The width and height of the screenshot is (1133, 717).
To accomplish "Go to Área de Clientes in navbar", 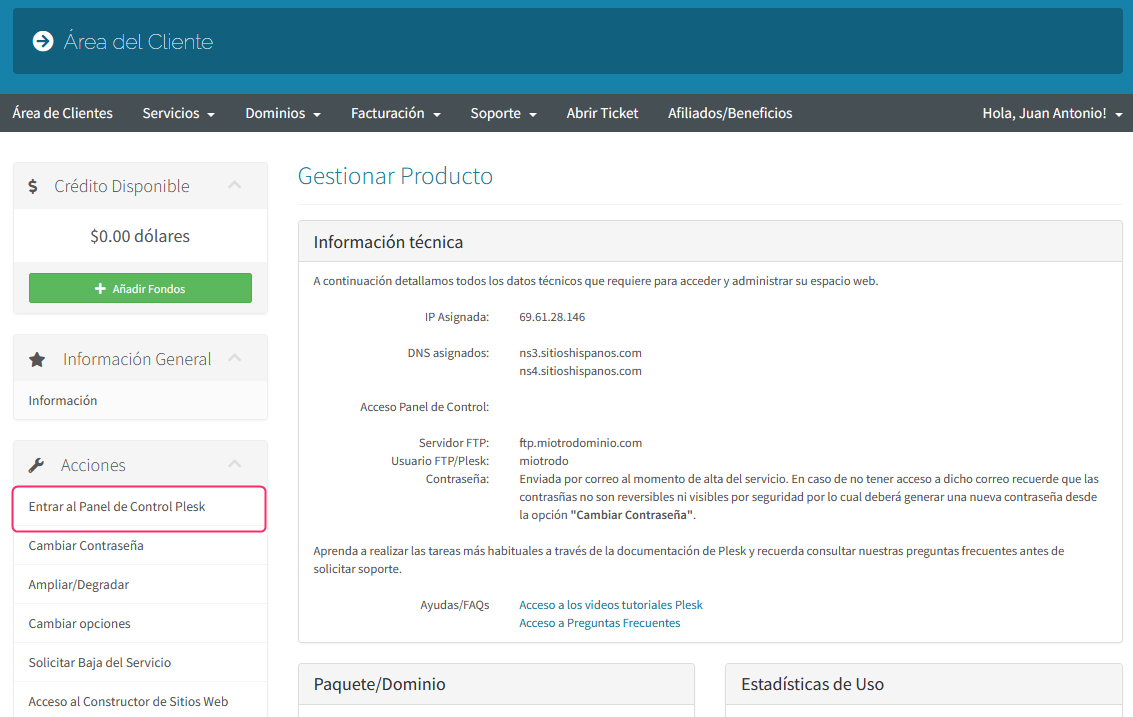I will click(62, 113).
